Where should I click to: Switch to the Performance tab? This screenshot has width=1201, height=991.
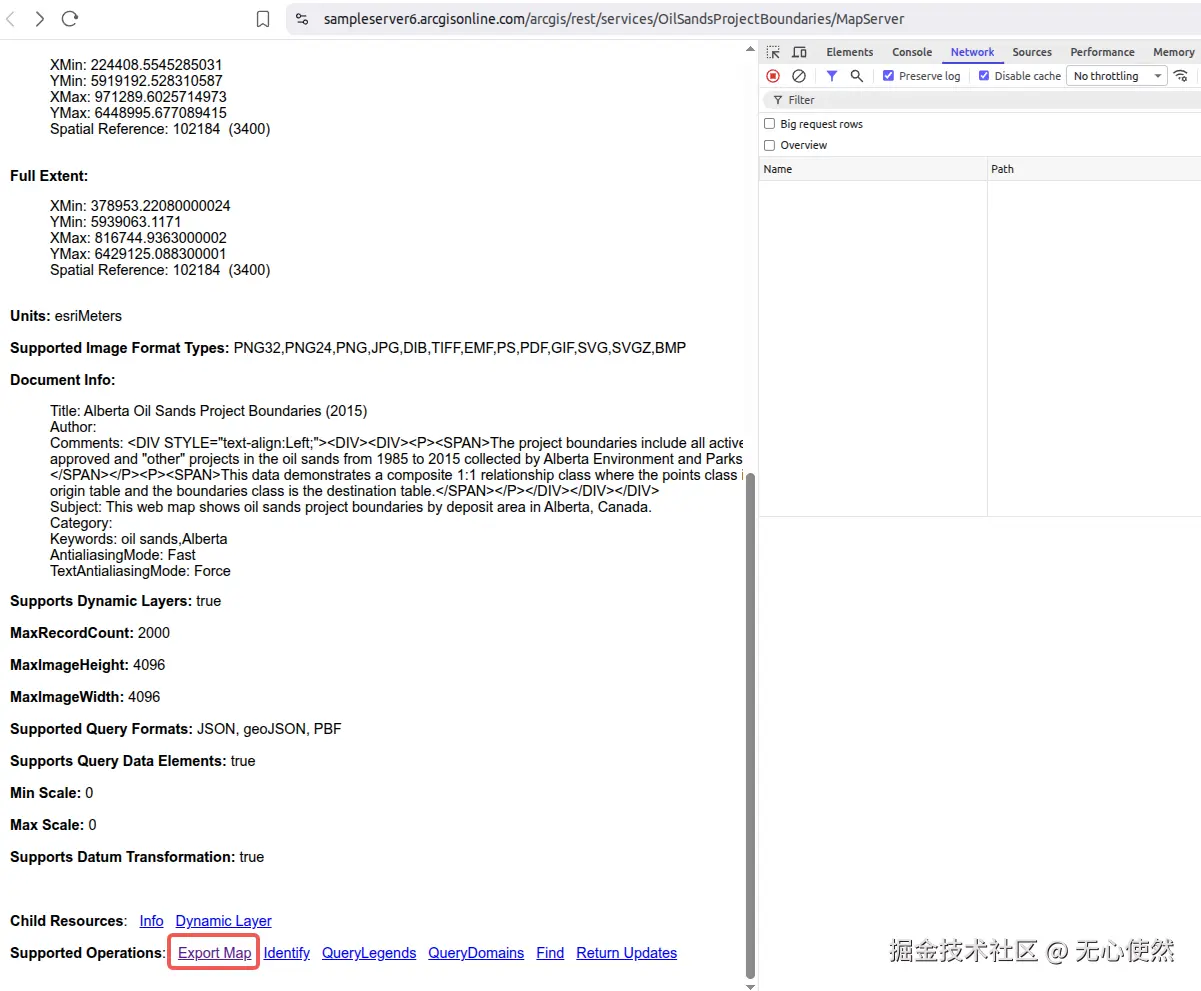1102,52
